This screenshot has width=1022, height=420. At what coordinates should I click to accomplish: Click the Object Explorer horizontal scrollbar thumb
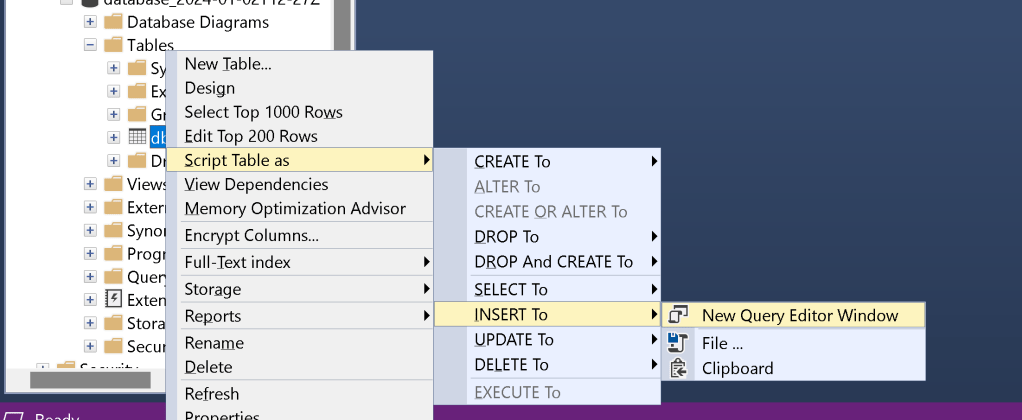(x=90, y=380)
